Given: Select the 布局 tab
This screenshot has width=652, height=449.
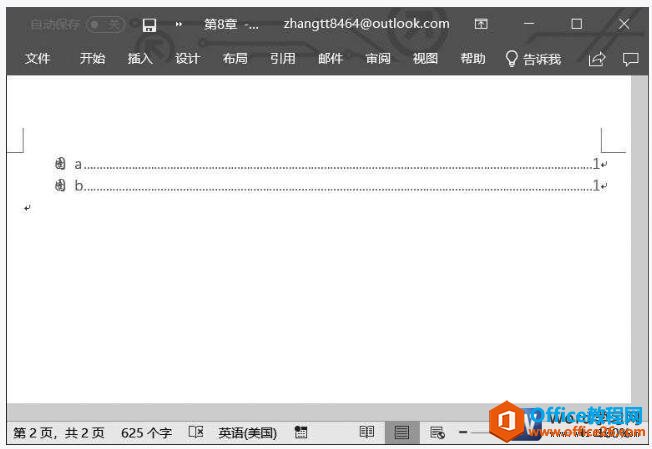Looking at the screenshot, I should (235, 58).
